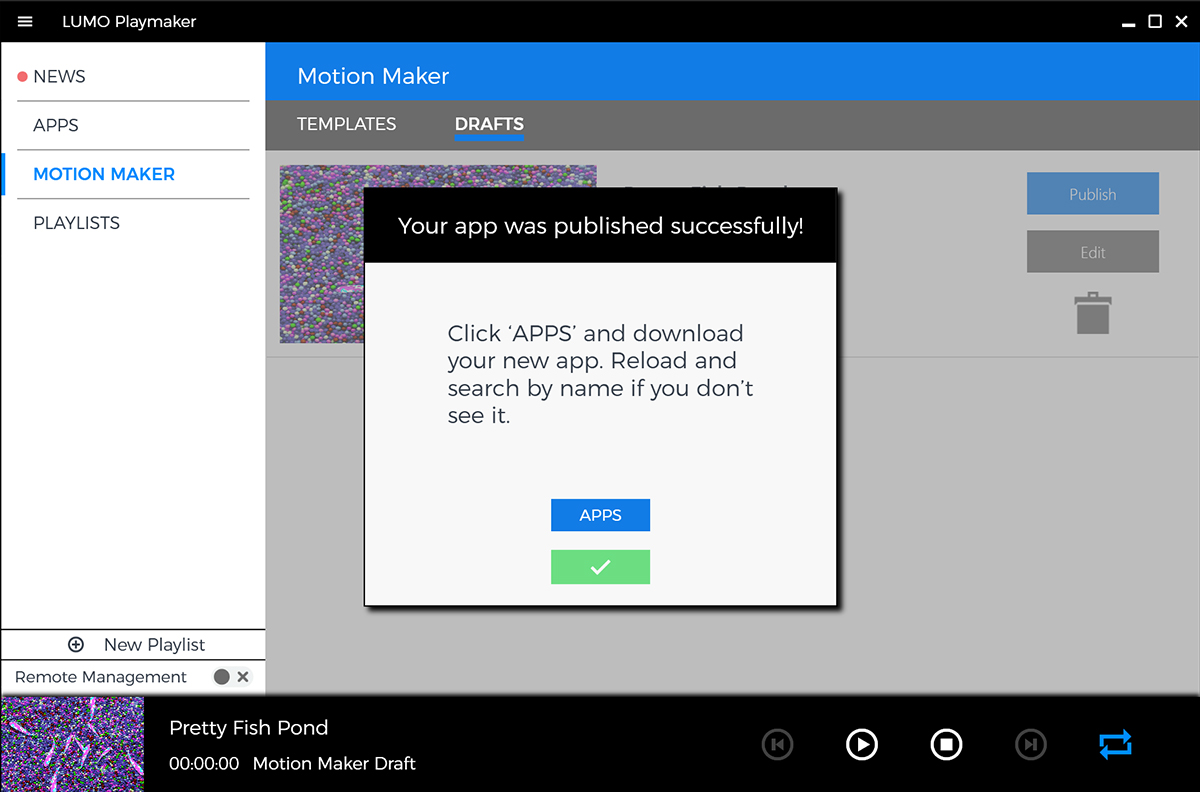Click the trash can delete icon
Viewport: 1200px width, 792px height.
tap(1093, 313)
